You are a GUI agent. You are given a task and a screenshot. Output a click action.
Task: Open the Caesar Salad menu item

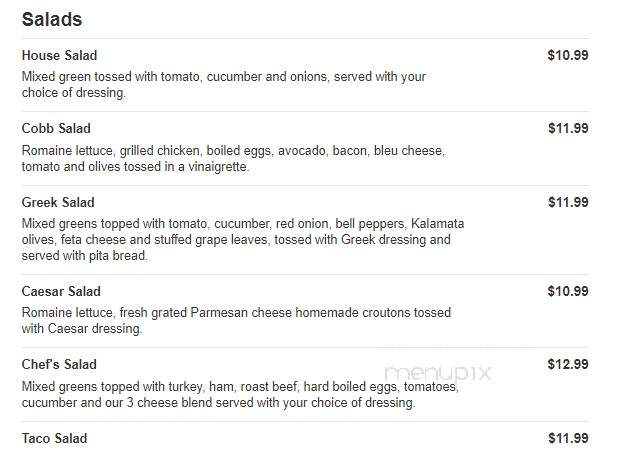pos(61,292)
